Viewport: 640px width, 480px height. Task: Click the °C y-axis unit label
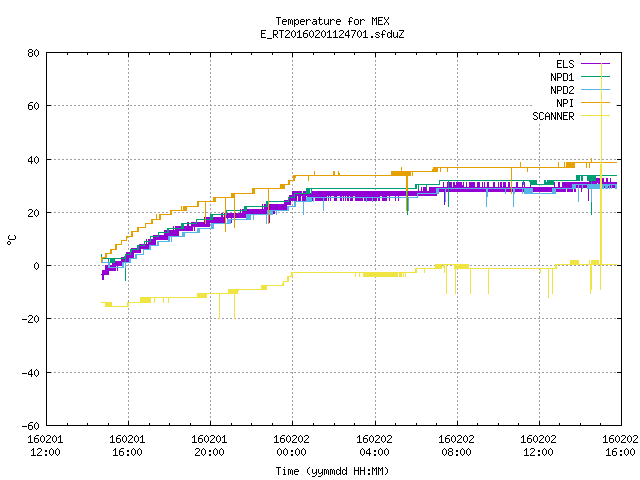click(11, 240)
